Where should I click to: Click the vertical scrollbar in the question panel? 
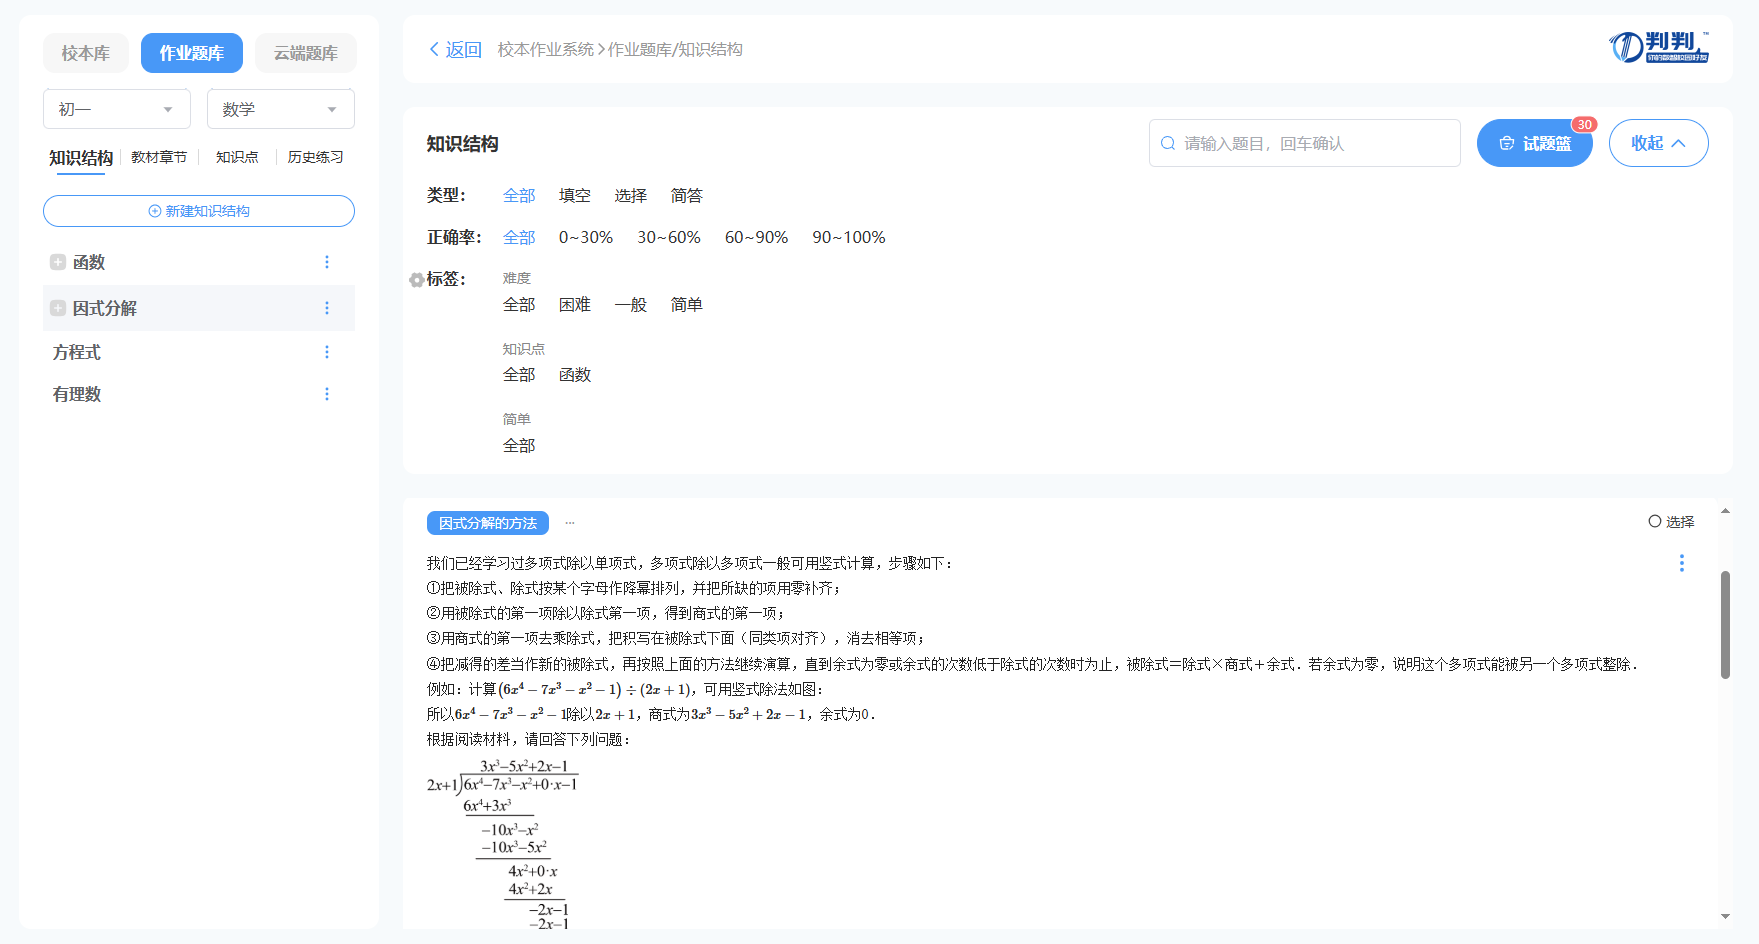coord(1725,625)
